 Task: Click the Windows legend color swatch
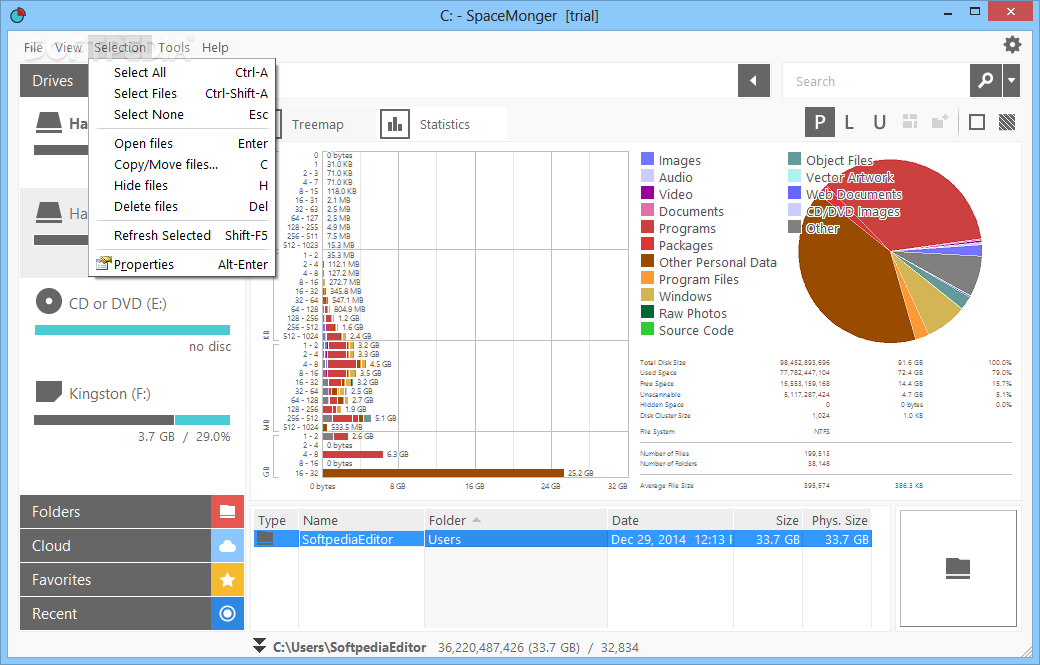pos(647,295)
